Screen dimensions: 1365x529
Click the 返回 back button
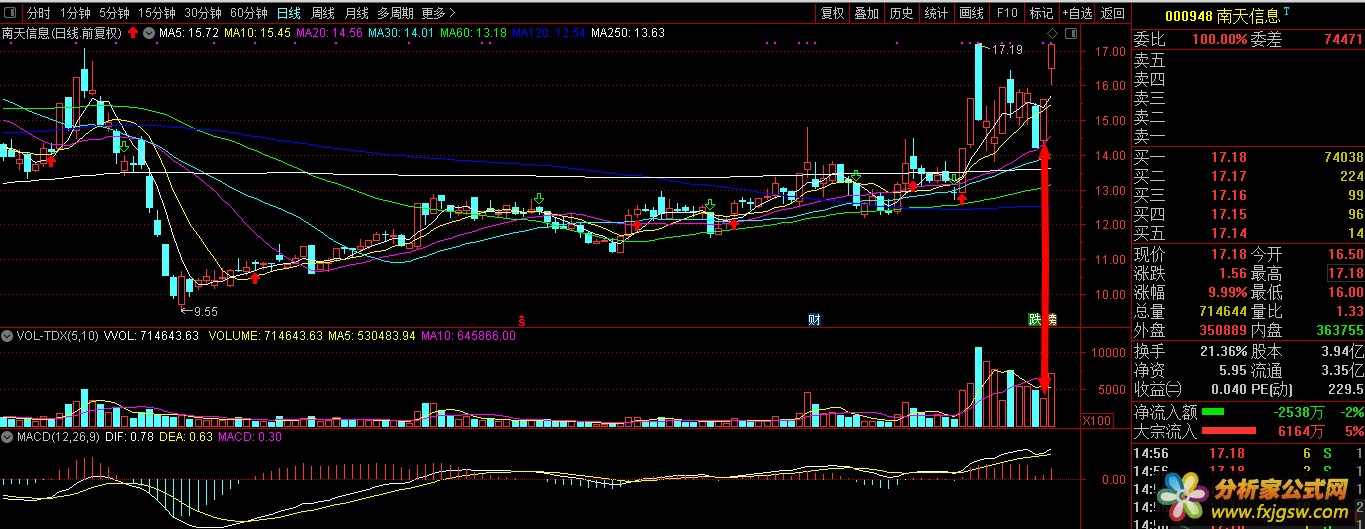(x=1112, y=13)
